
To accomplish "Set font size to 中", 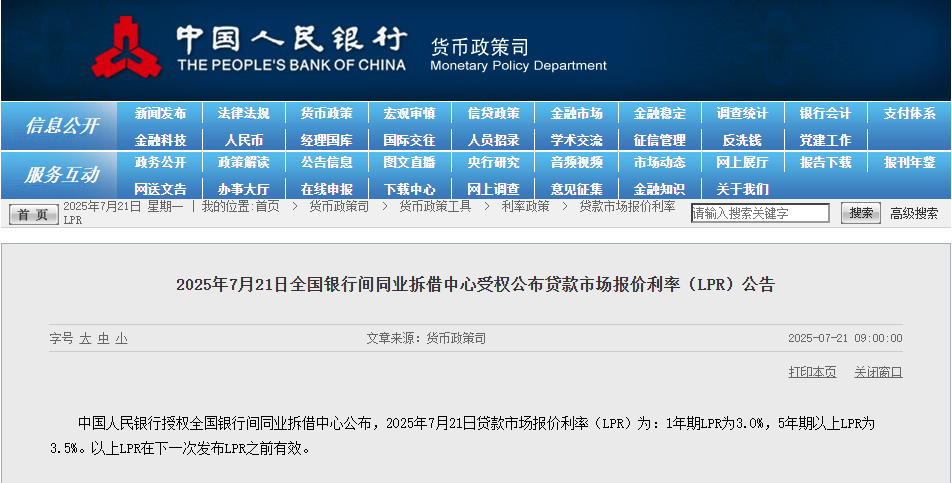I will pos(103,339).
